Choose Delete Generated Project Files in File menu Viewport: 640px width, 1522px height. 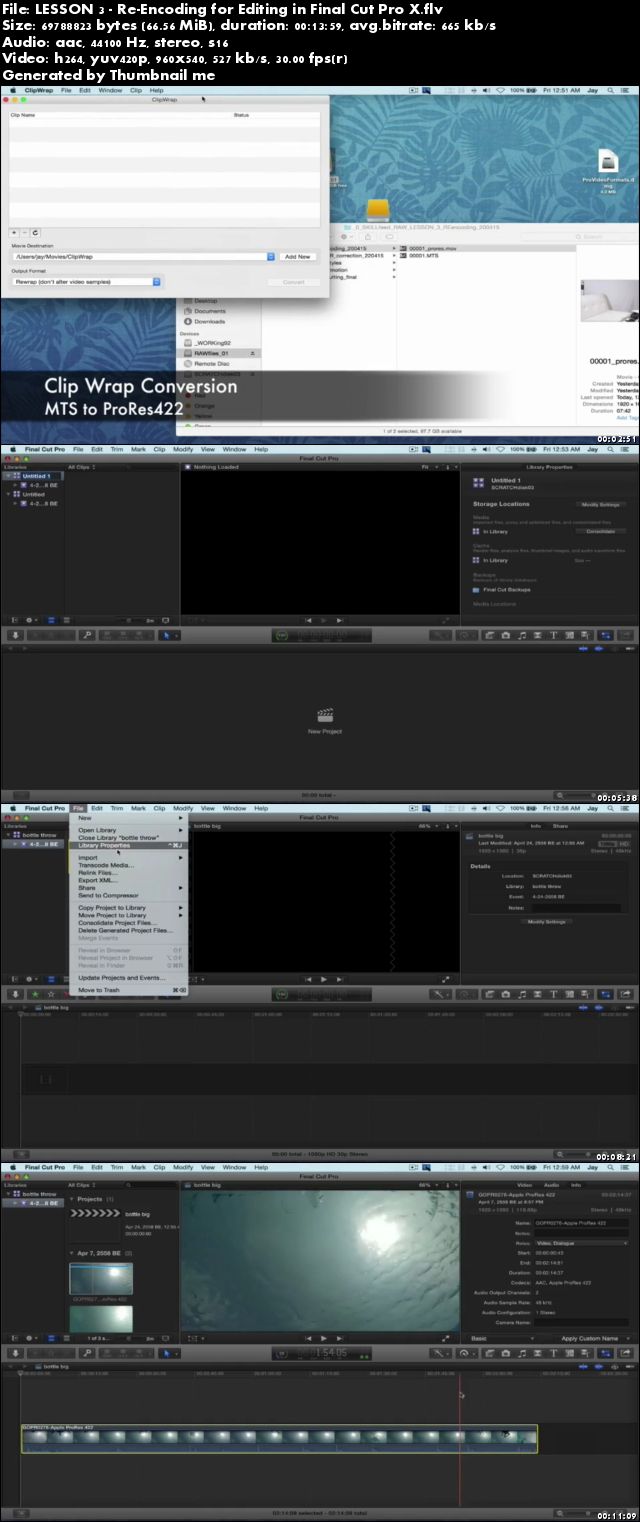tap(125, 930)
